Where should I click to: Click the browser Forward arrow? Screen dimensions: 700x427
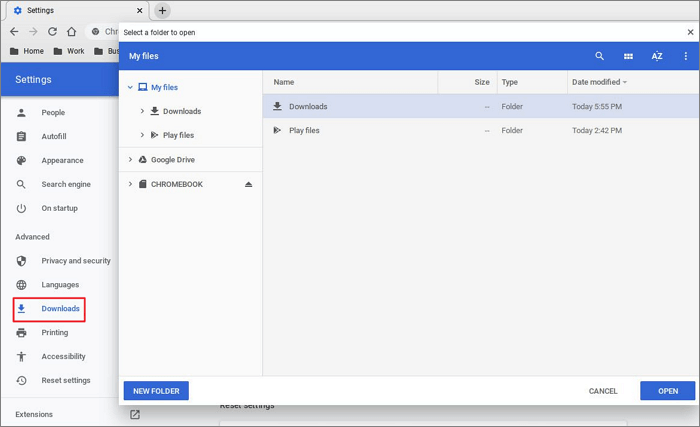point(33,31)
